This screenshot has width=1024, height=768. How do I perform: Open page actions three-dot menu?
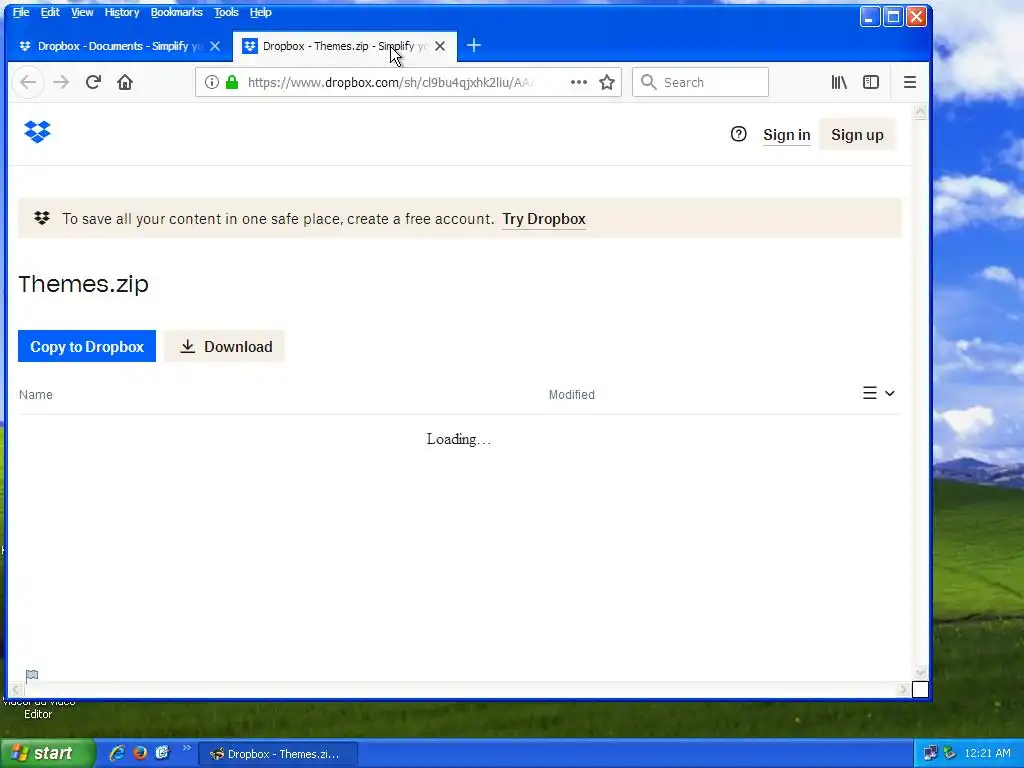[x=579, y=82]
